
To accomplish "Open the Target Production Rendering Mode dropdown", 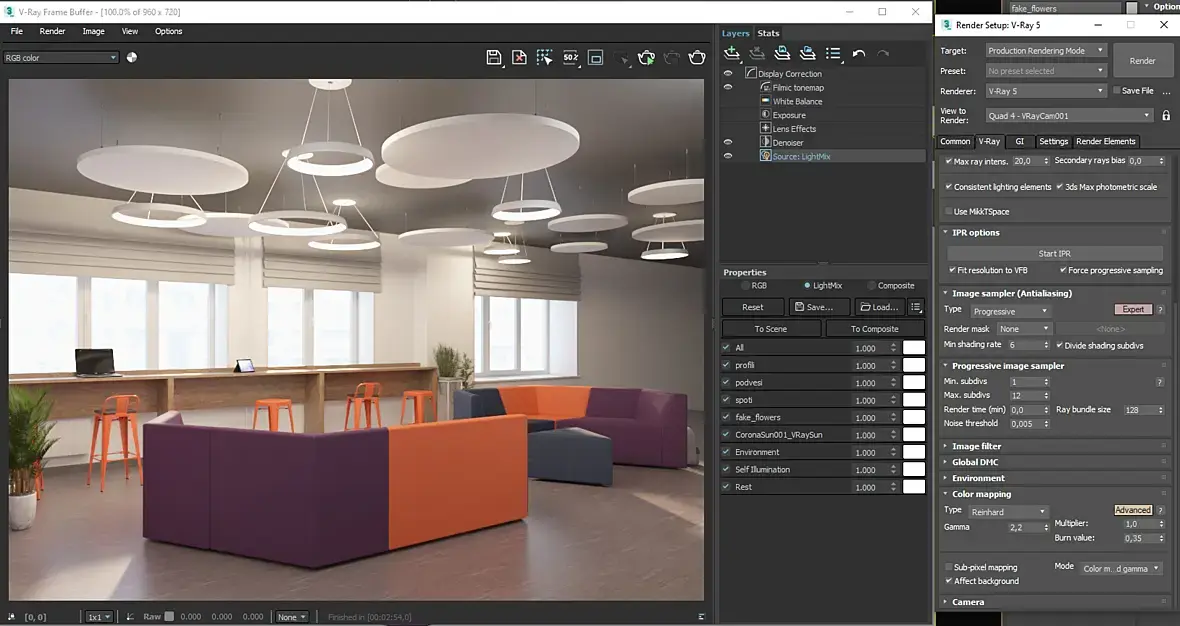I will coord(1045,50).
